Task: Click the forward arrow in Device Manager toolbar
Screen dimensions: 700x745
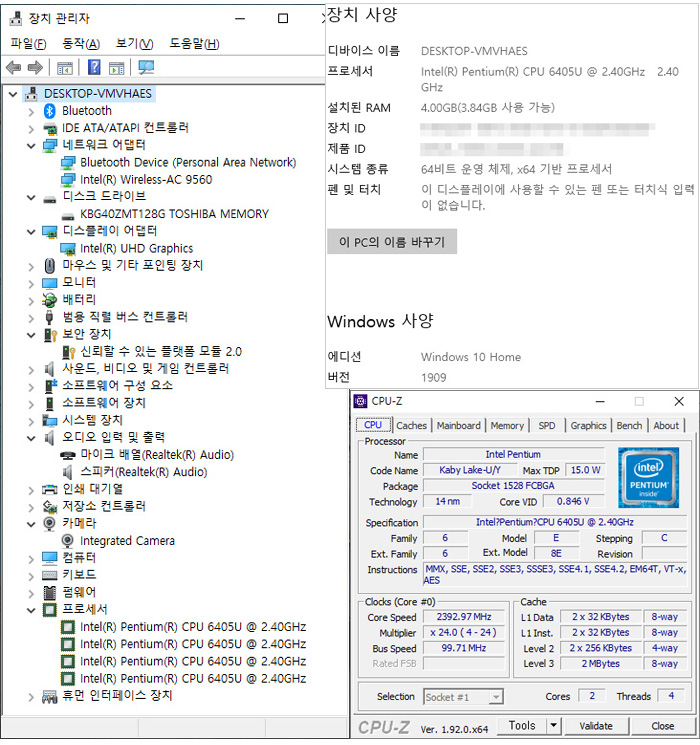Action: [35, 68]
